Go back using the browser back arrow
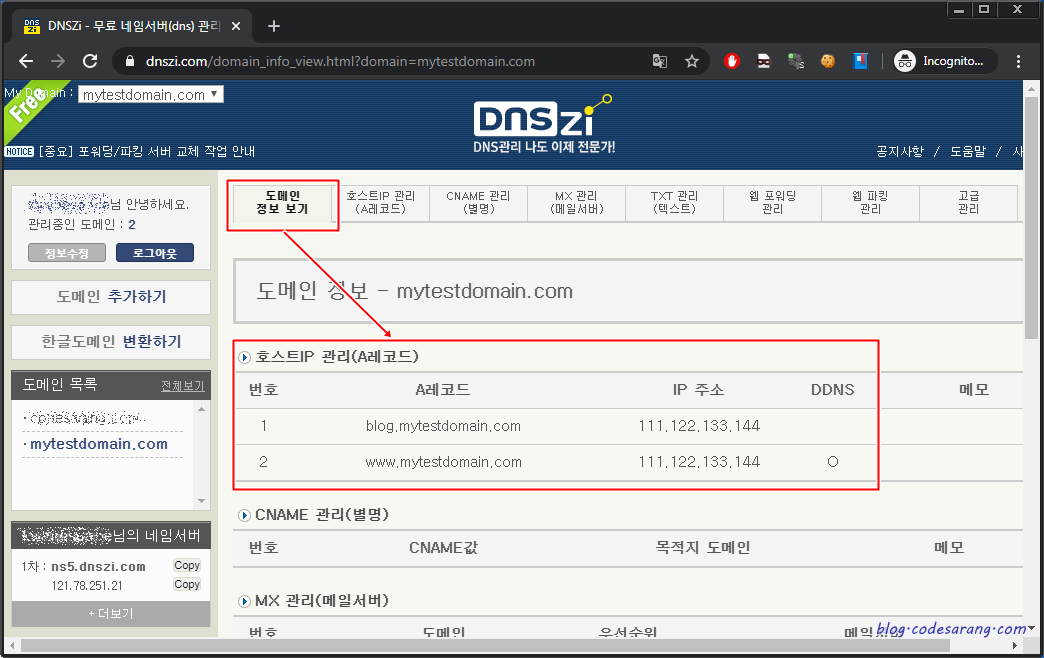This screenshot has height=658, width=1044. [x=26, y=61]
